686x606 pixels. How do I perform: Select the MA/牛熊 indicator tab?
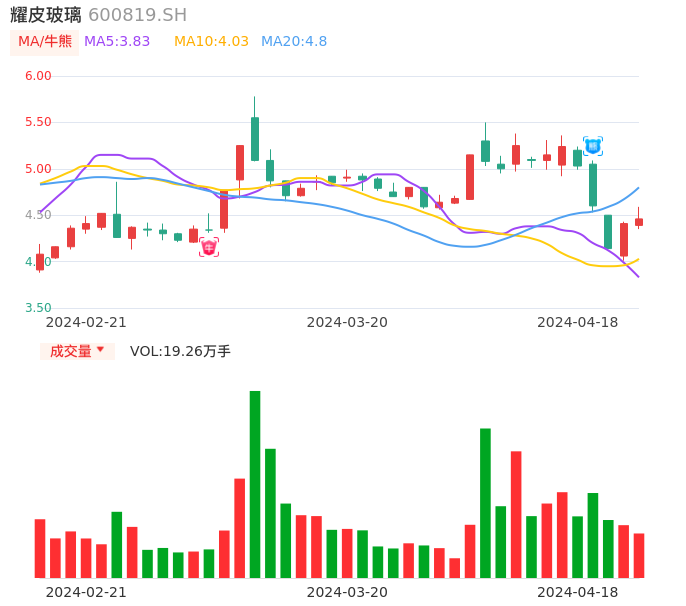click(x=45, y=42)
